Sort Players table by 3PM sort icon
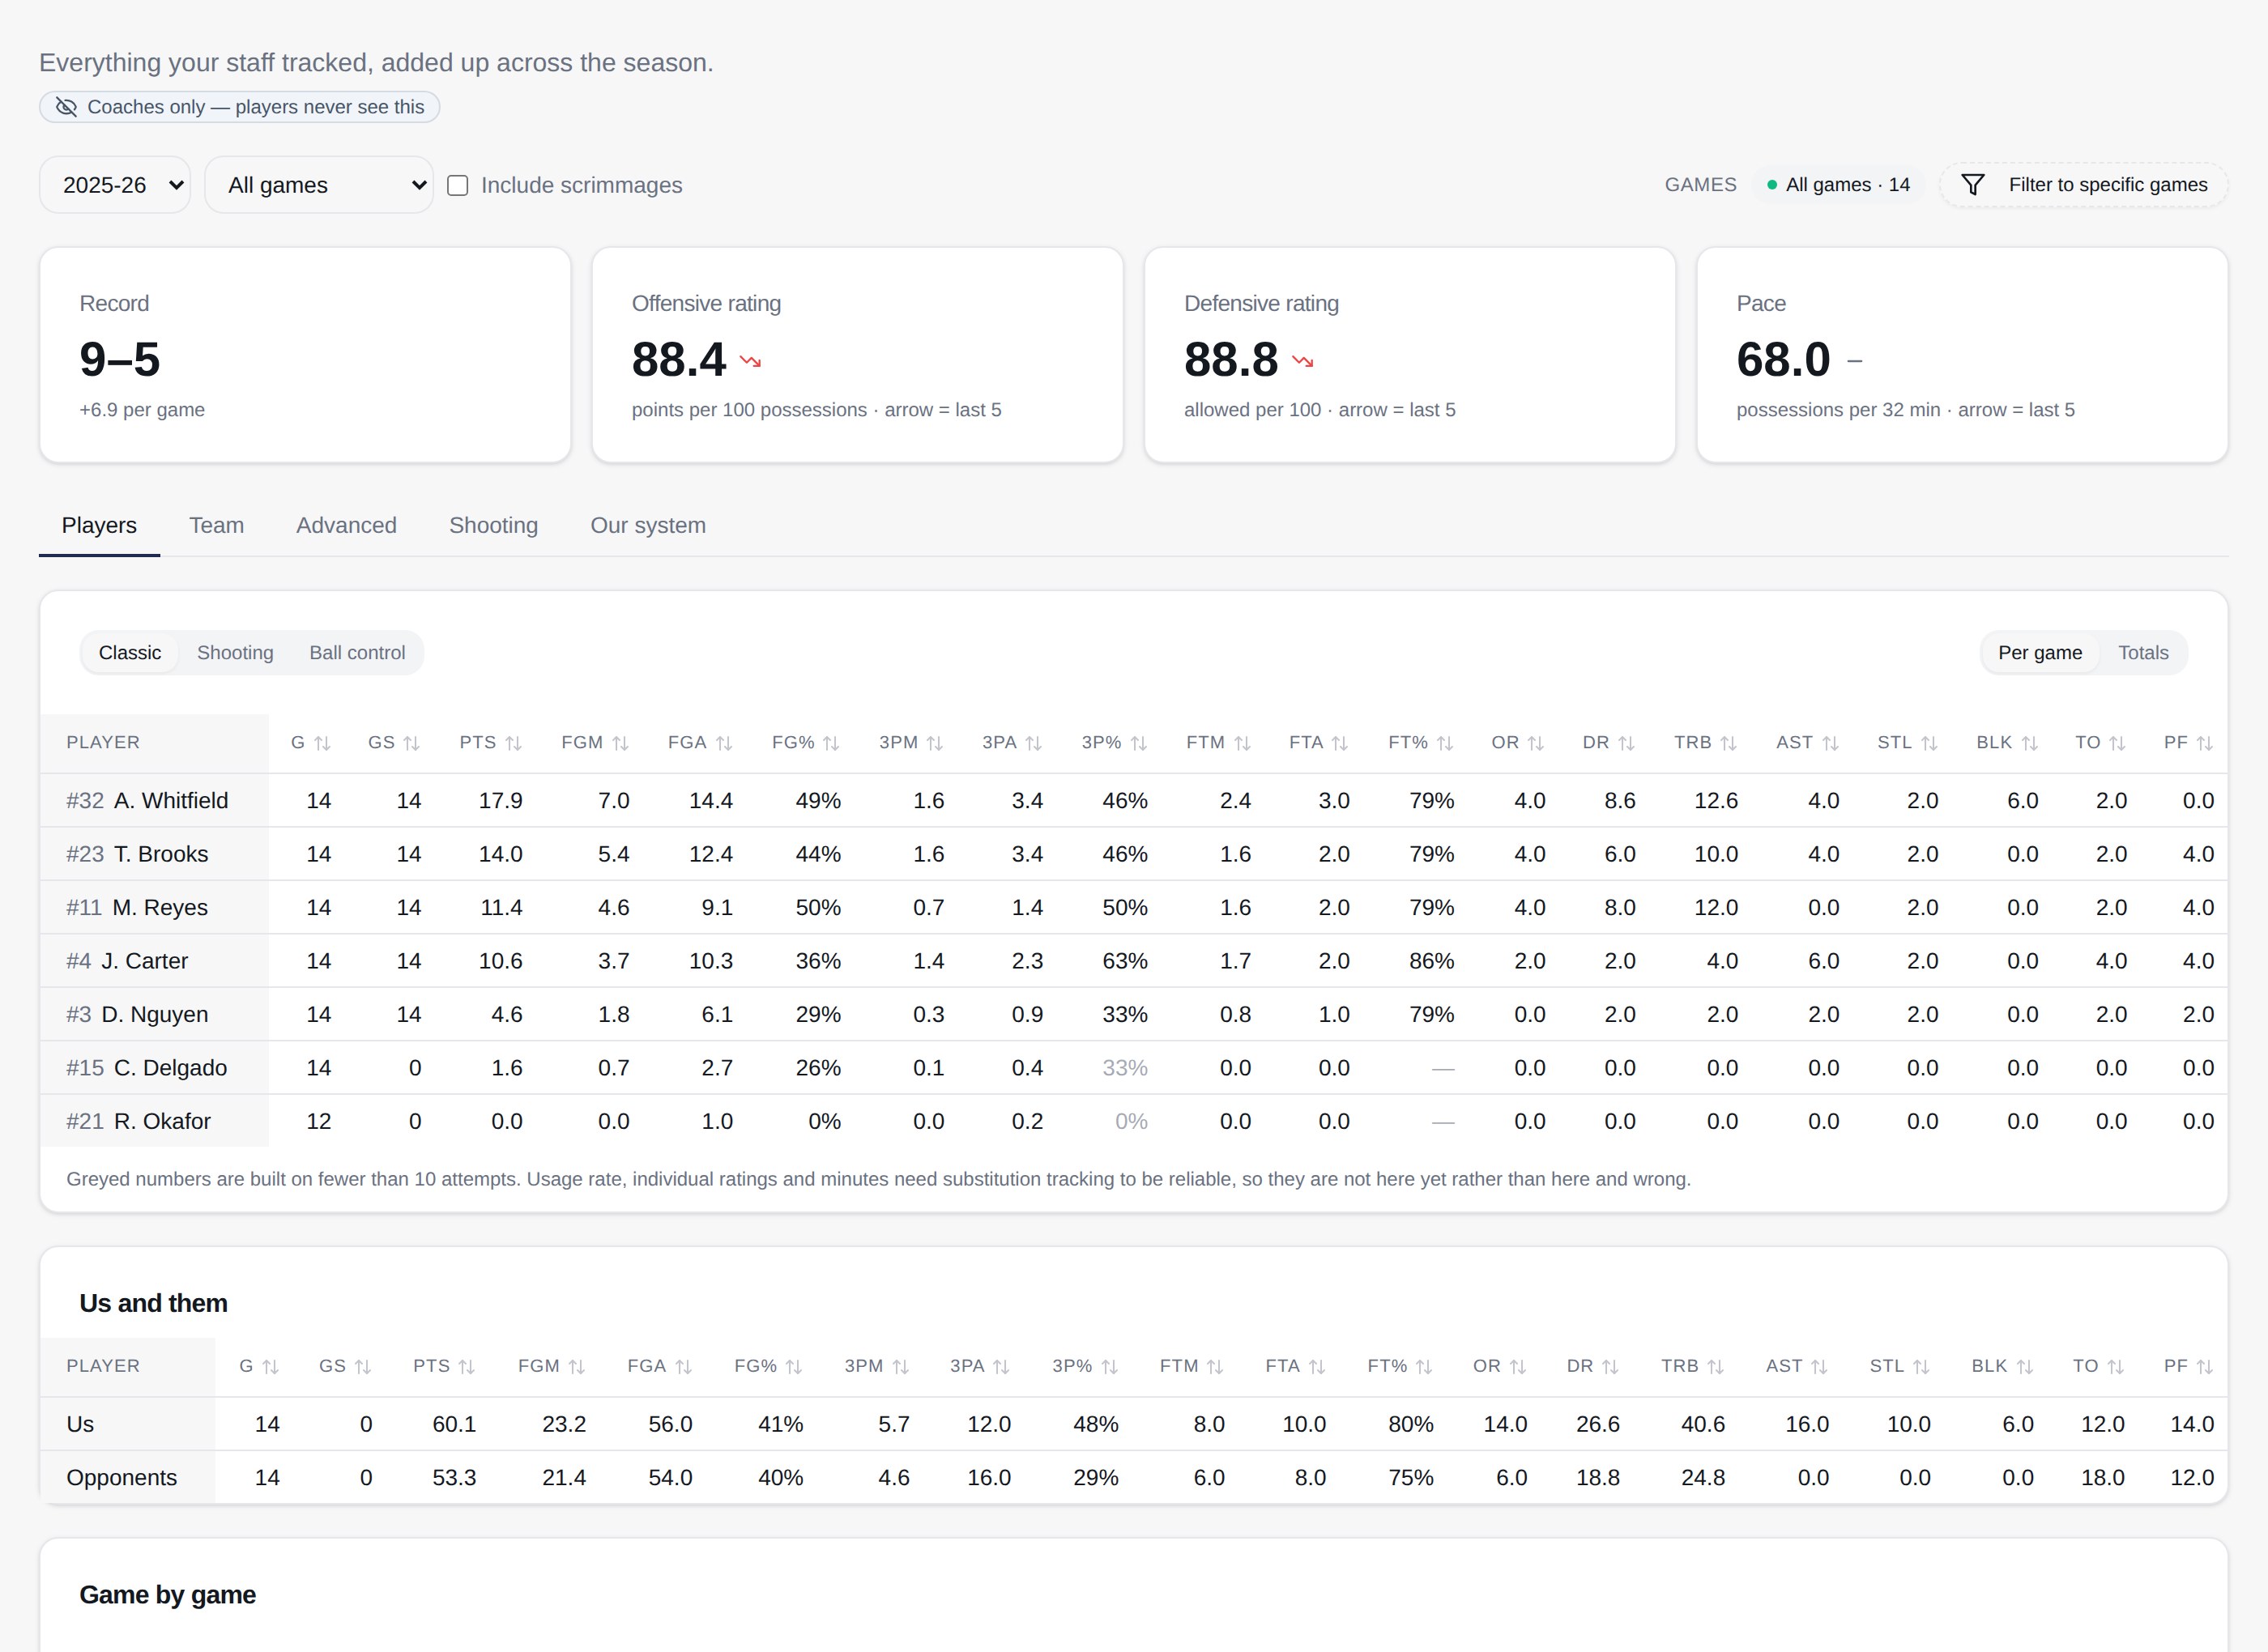The height and width of the screenshot is (1652, 2268). [x=934, y=743]
